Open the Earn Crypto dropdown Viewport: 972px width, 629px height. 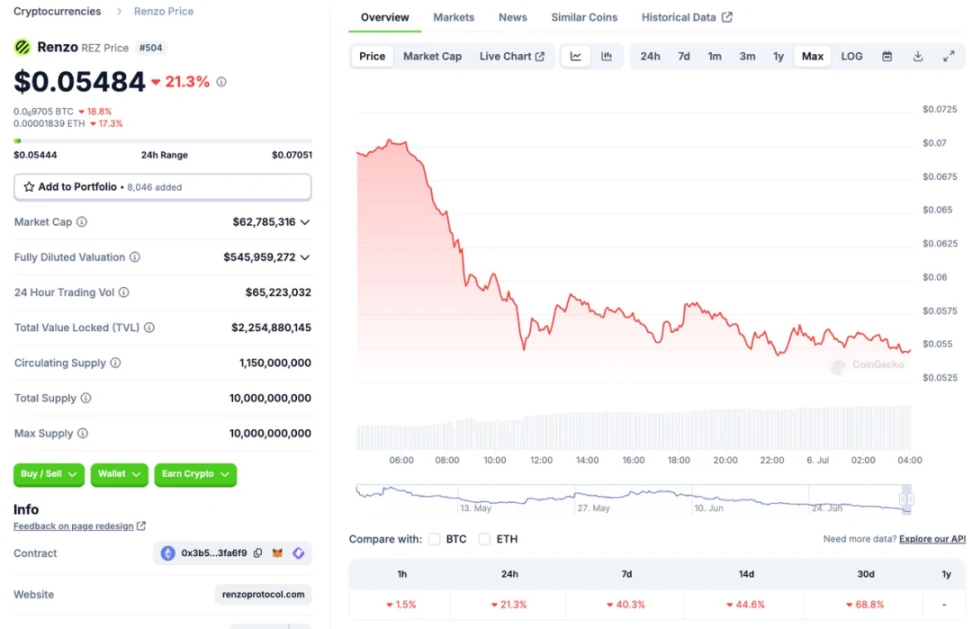(195, 474)
